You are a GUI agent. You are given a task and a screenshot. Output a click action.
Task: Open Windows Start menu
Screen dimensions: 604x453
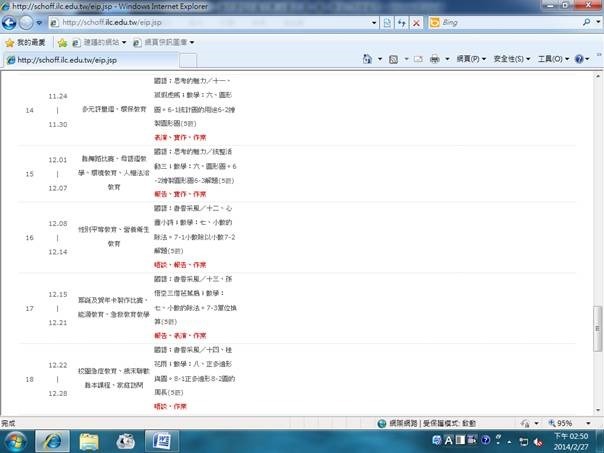coord(19,440)
